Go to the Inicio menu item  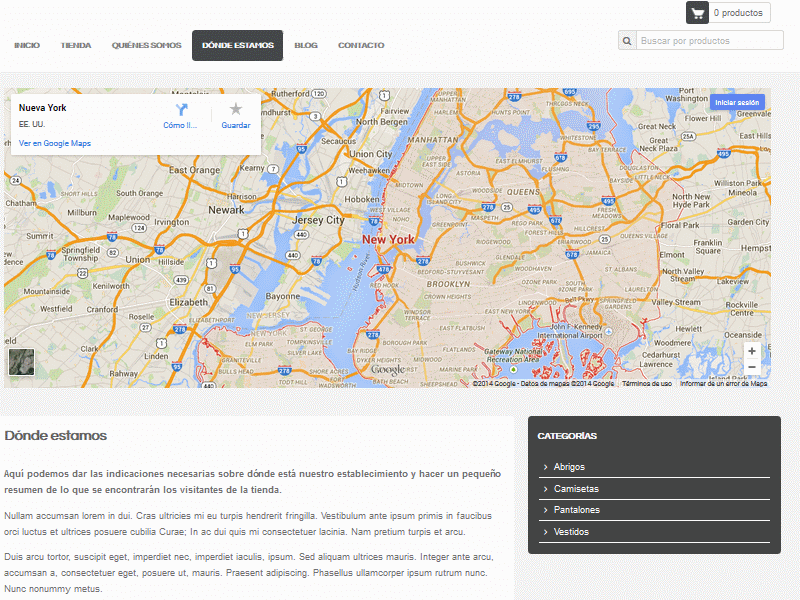pos(27,45)
